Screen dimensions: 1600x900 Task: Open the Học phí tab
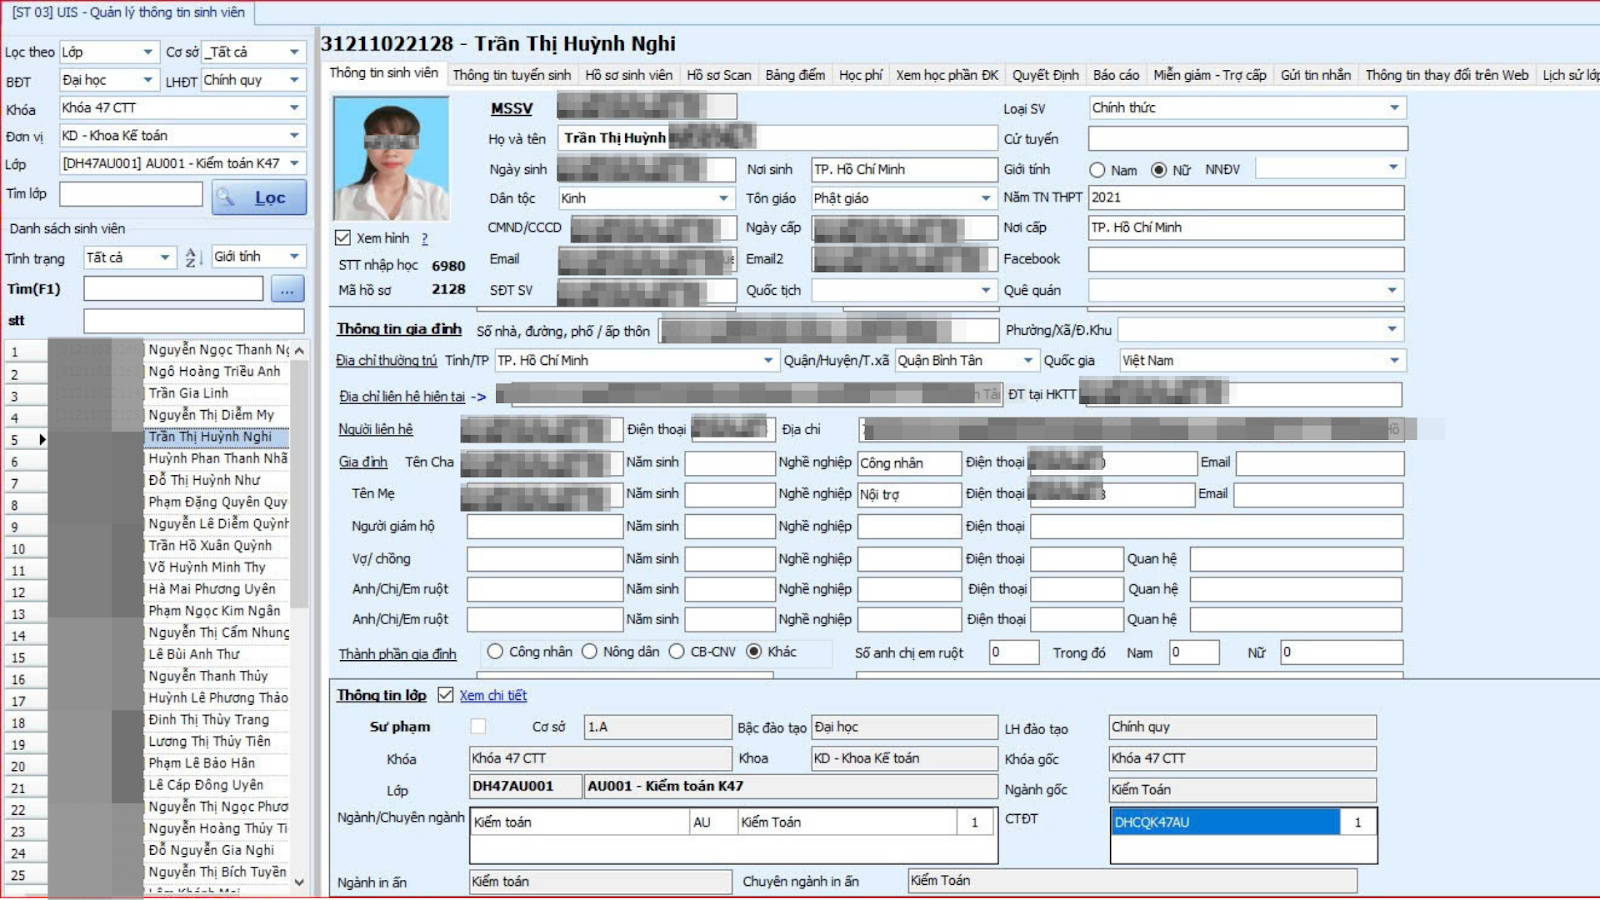(x=860, y=75)
